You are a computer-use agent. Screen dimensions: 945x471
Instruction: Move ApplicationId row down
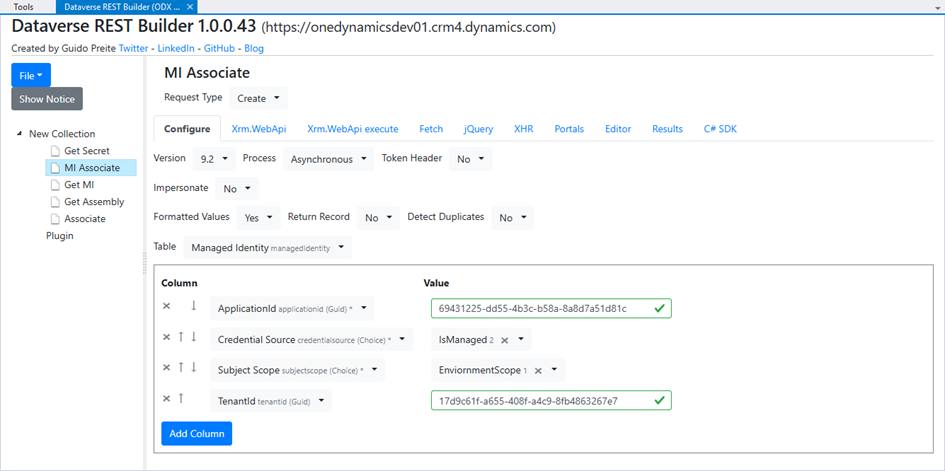pyautogui.click(x=193, y=306)
